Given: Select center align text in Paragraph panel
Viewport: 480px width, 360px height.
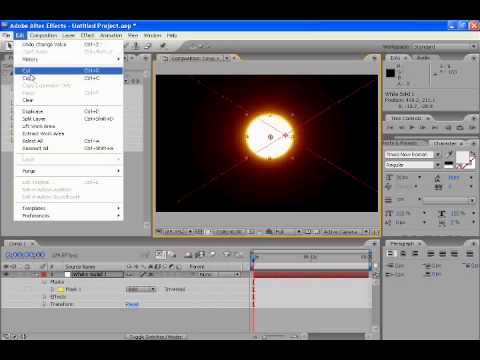Looking at the screenshot, I should (403, 254).
